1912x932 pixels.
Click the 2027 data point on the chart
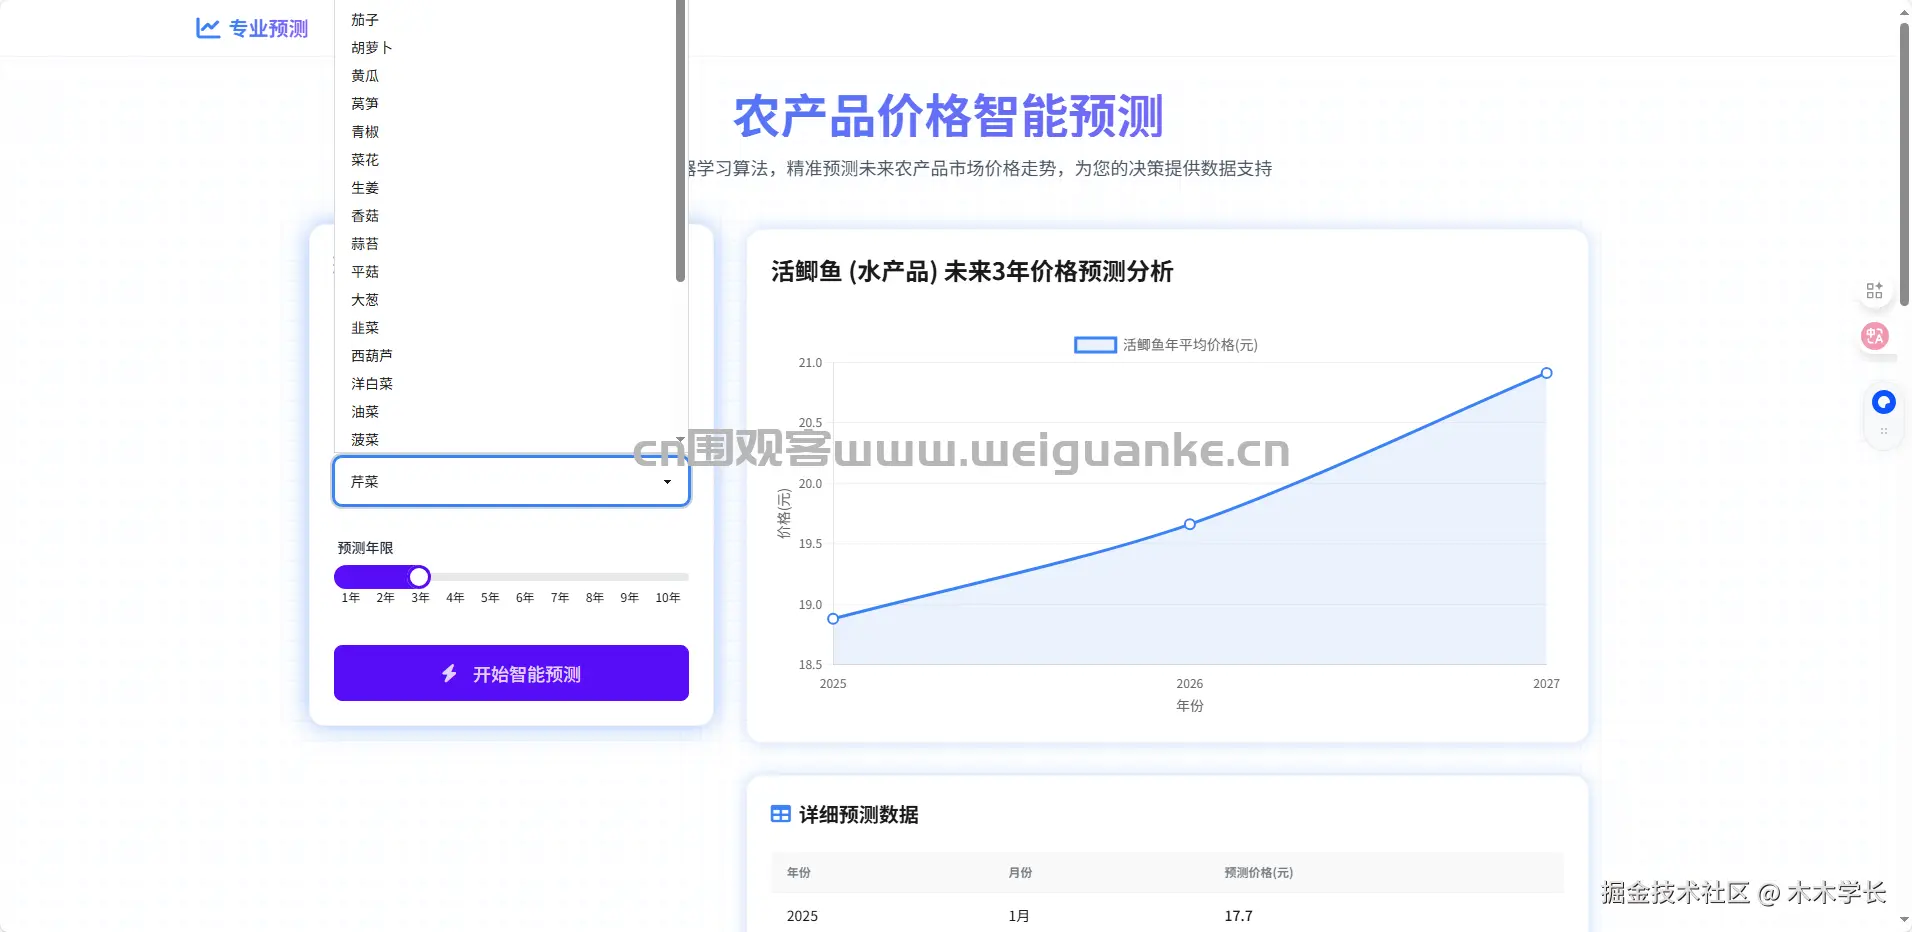pos(1546,372)
